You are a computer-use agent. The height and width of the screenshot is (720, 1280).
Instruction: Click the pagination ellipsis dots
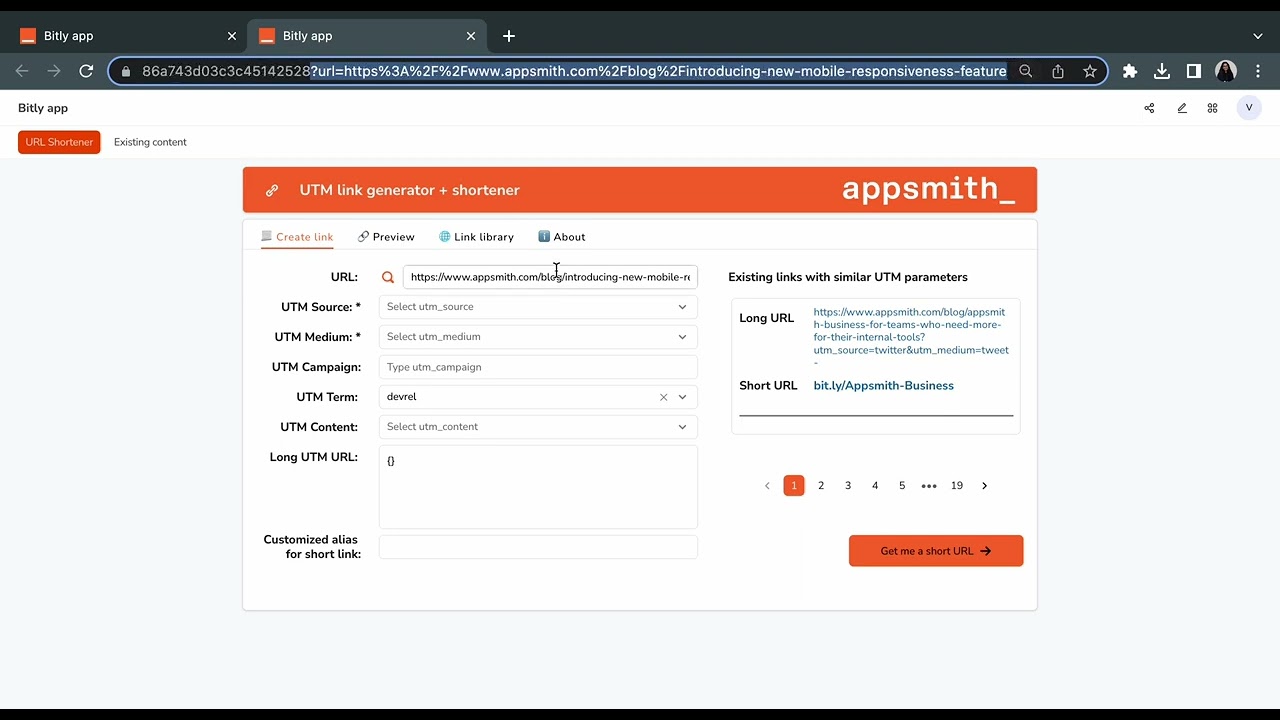(x=929, y=486)
